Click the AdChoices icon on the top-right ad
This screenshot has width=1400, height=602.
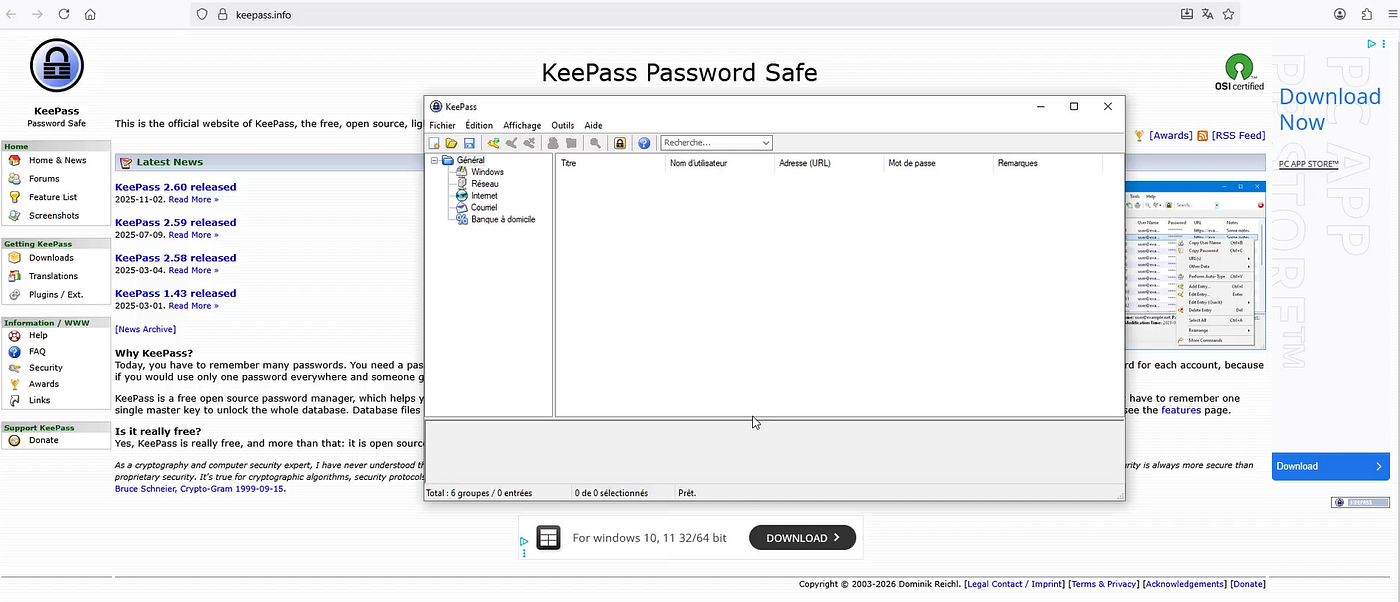point(1373,43)
